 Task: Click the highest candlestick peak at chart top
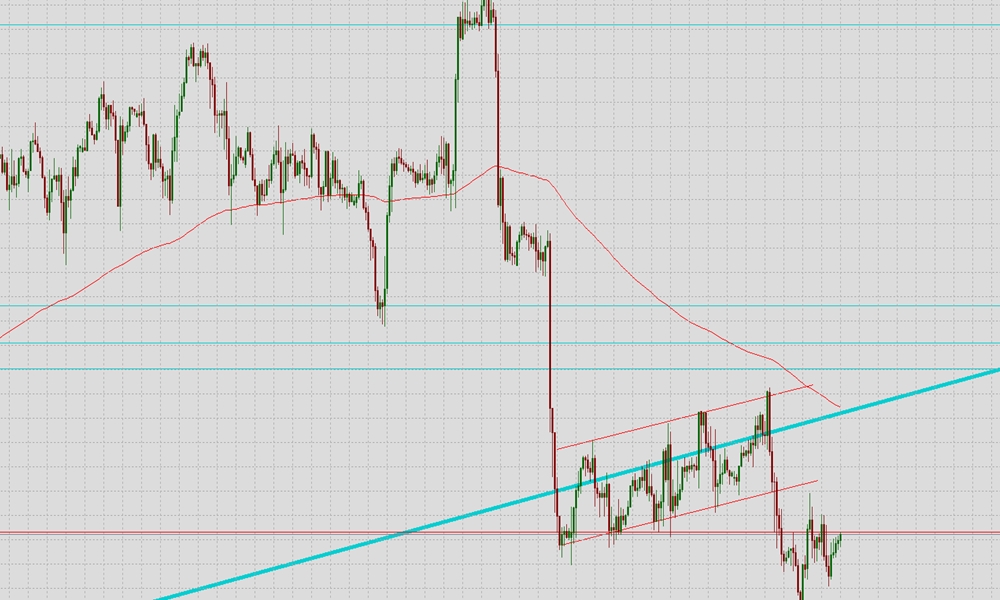coord(487,5)
